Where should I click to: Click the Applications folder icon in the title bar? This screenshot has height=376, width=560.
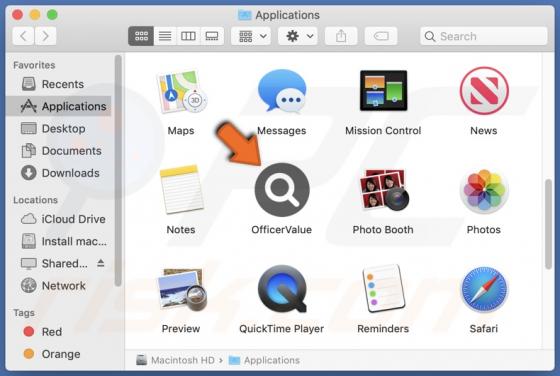click(x=245, y=15)
